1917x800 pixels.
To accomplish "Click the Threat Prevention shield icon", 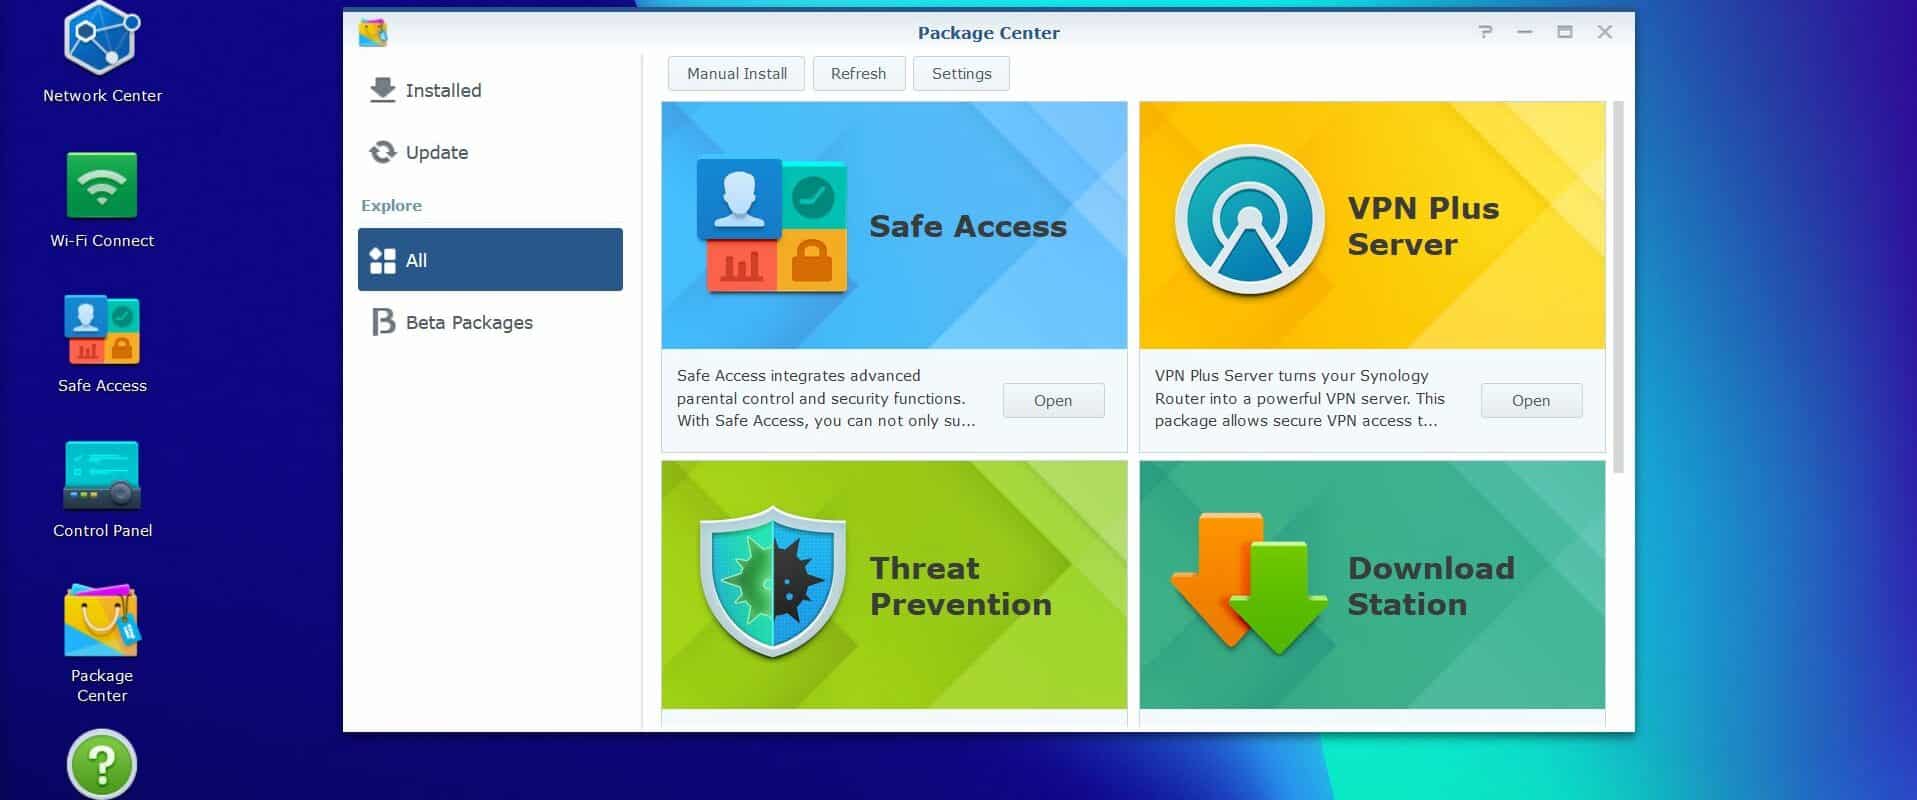I will point(773,582).
